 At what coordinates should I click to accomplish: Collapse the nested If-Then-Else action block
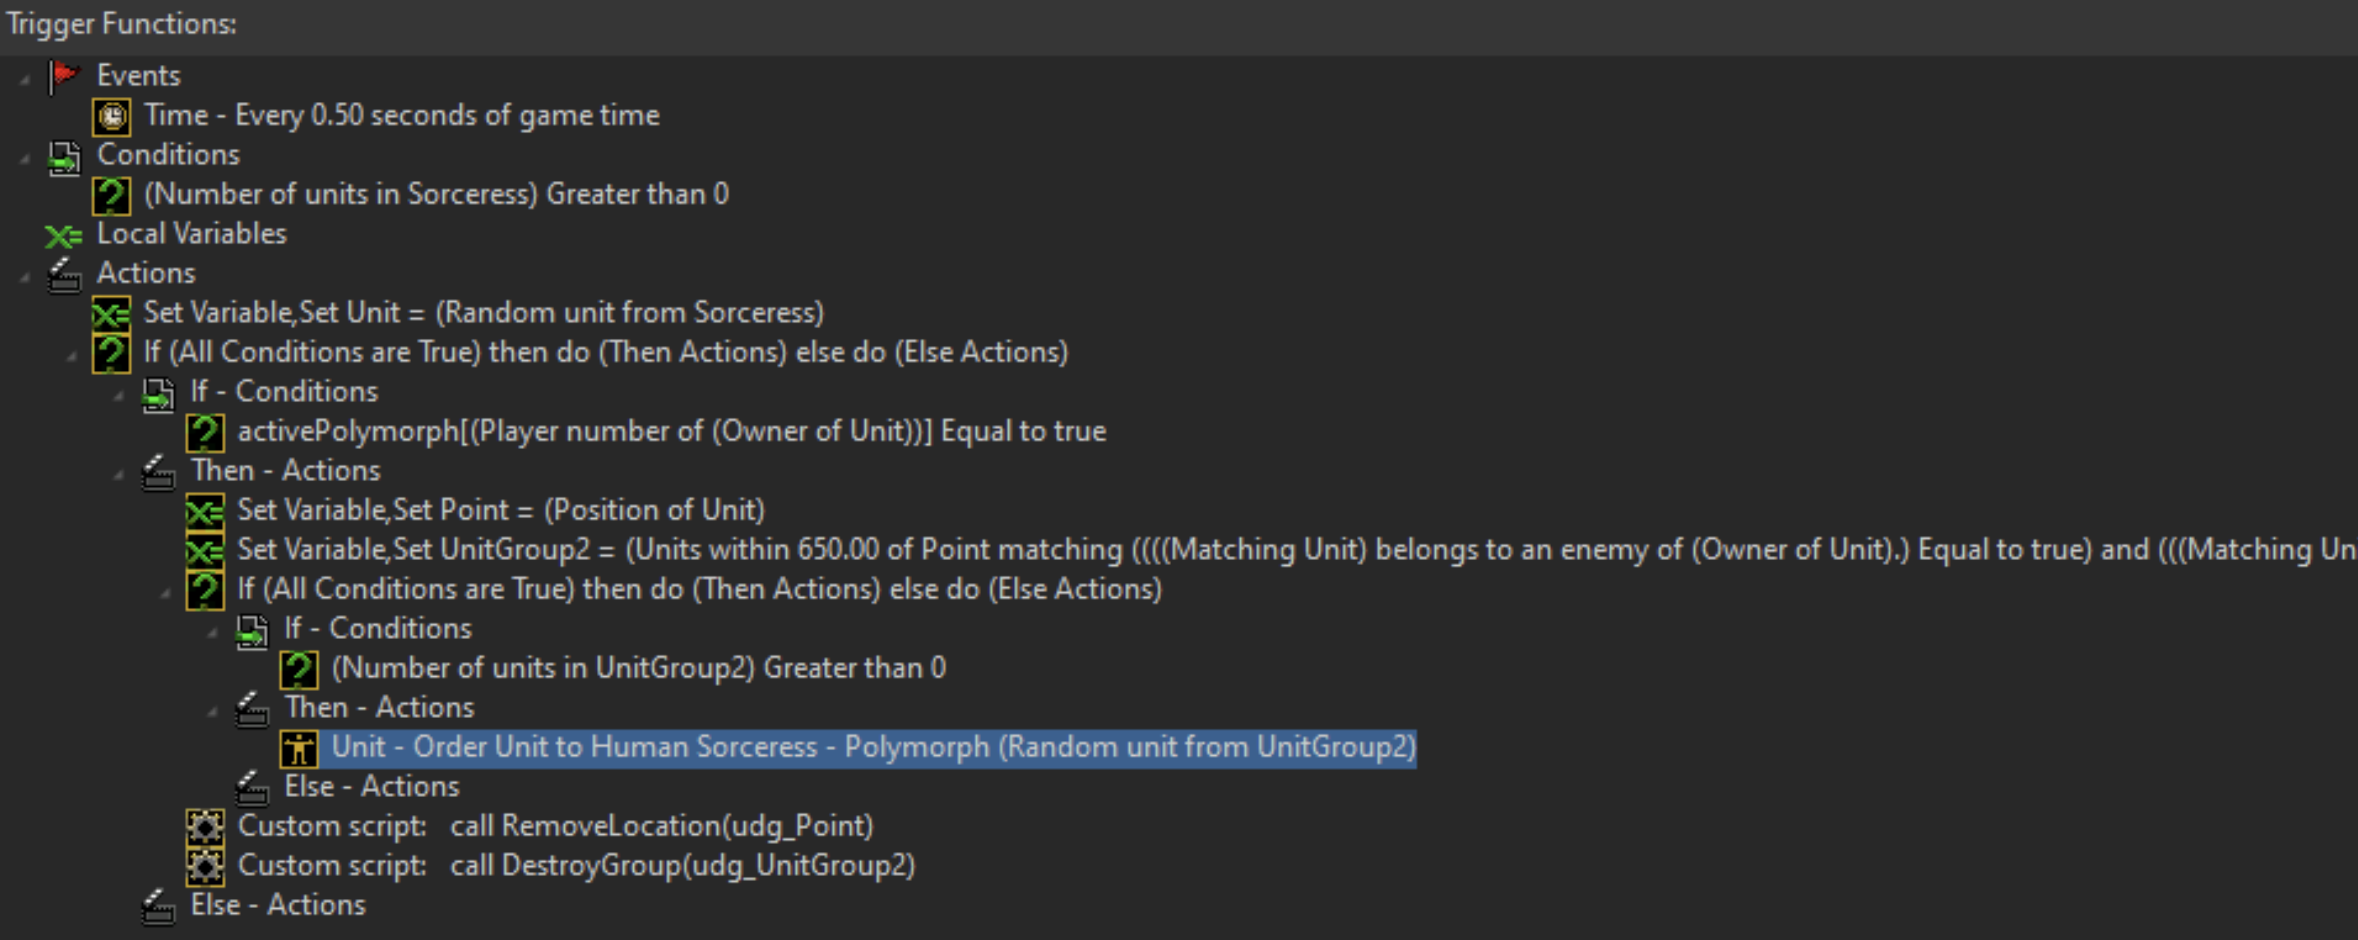[x=166, y=592]
